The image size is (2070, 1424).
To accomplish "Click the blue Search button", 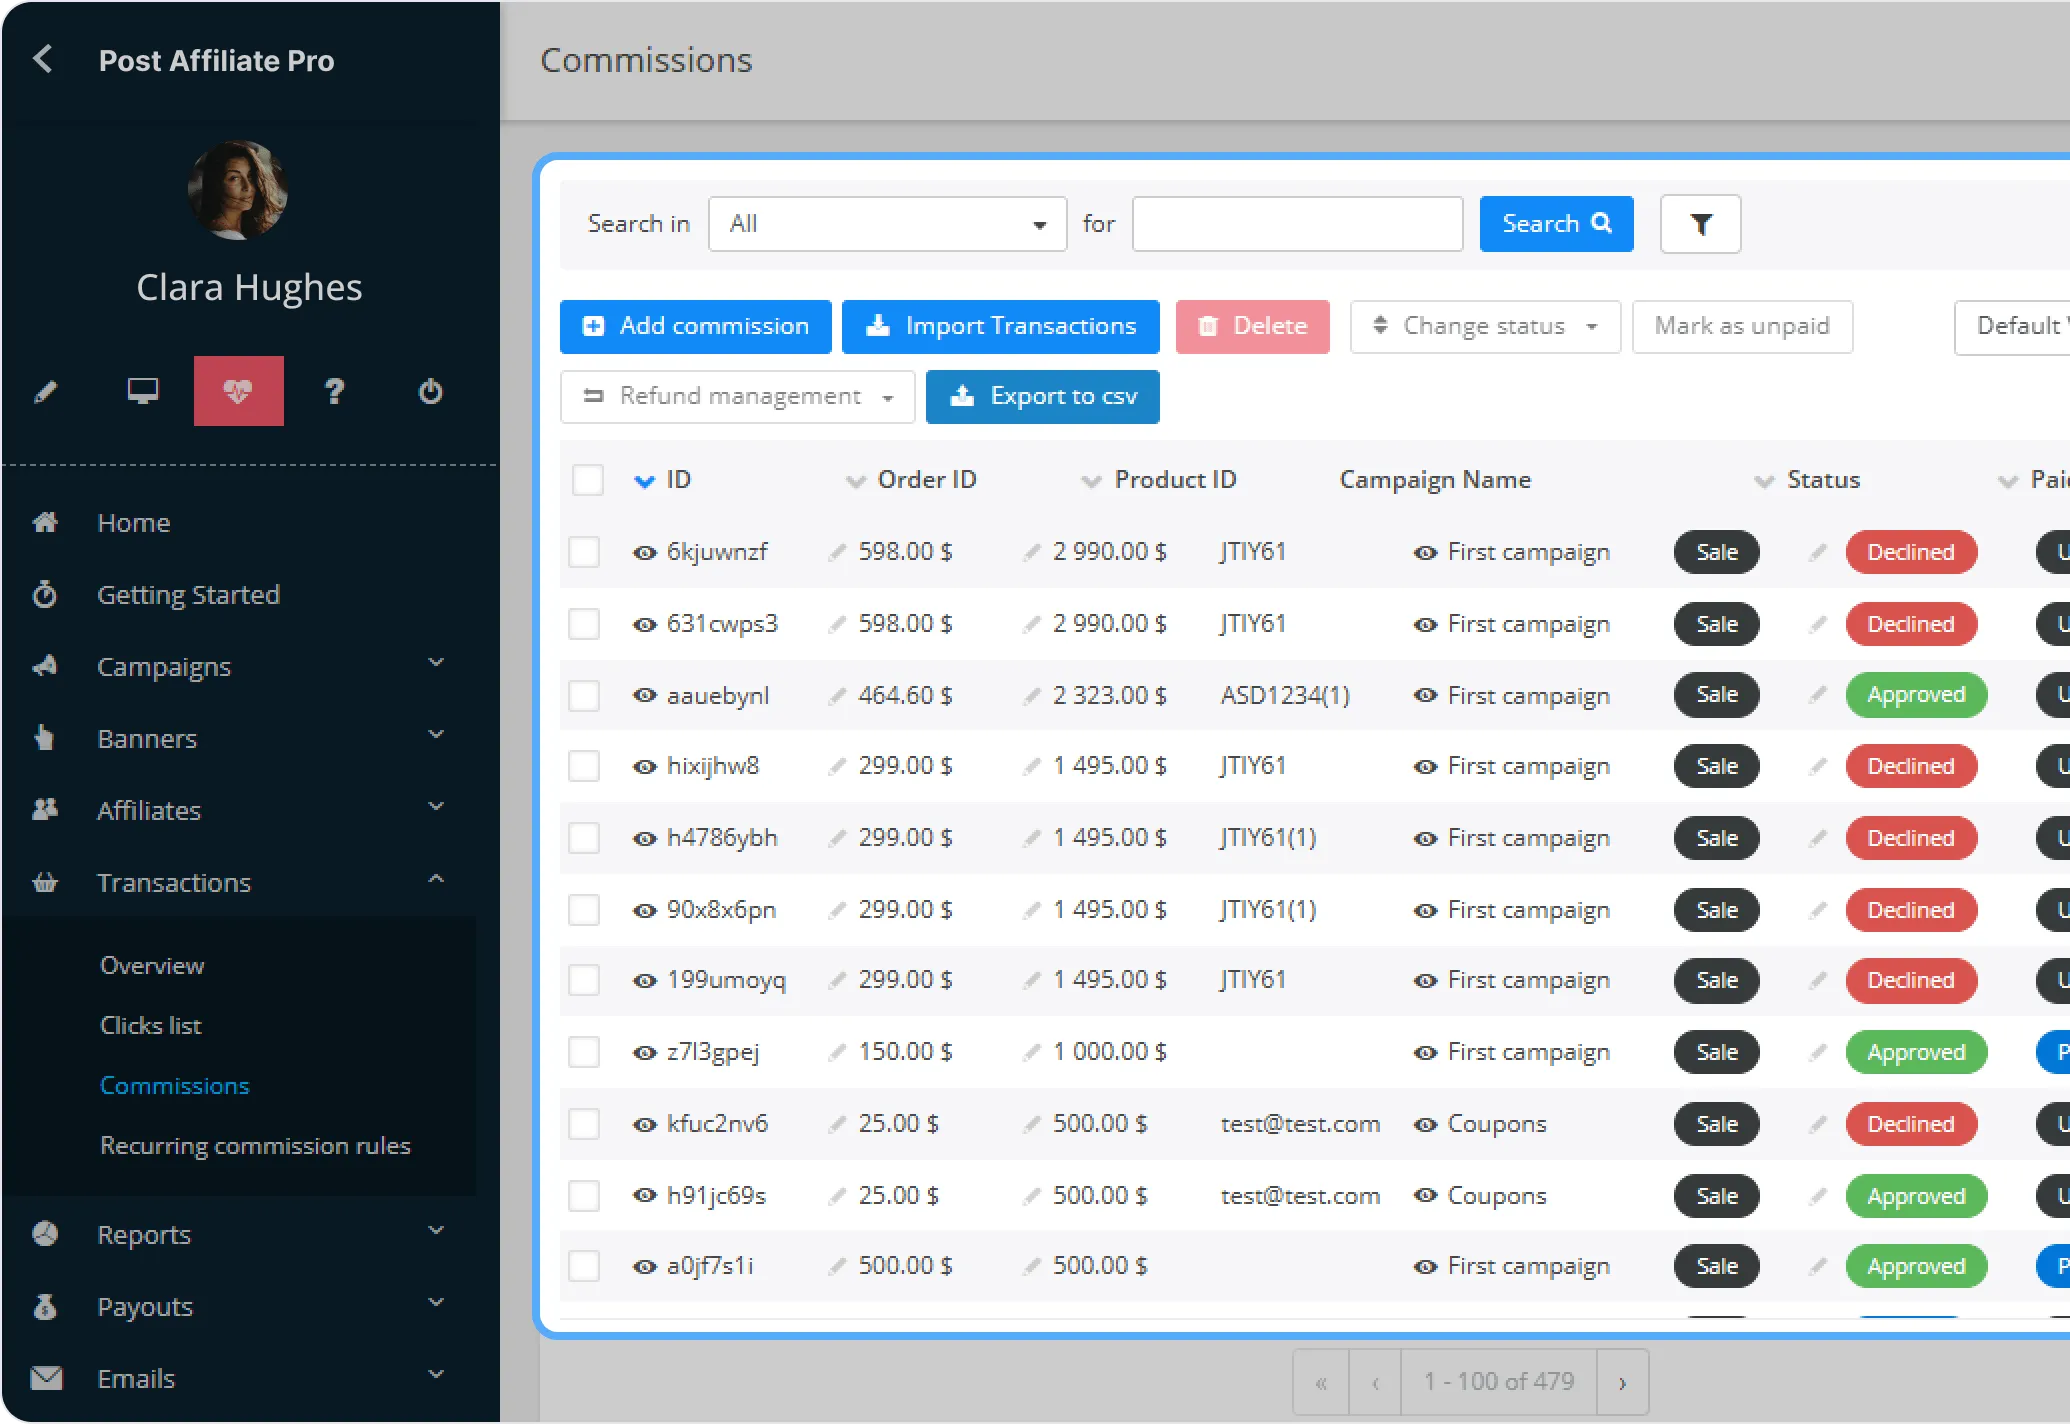I will click(x=1556, y=224).
